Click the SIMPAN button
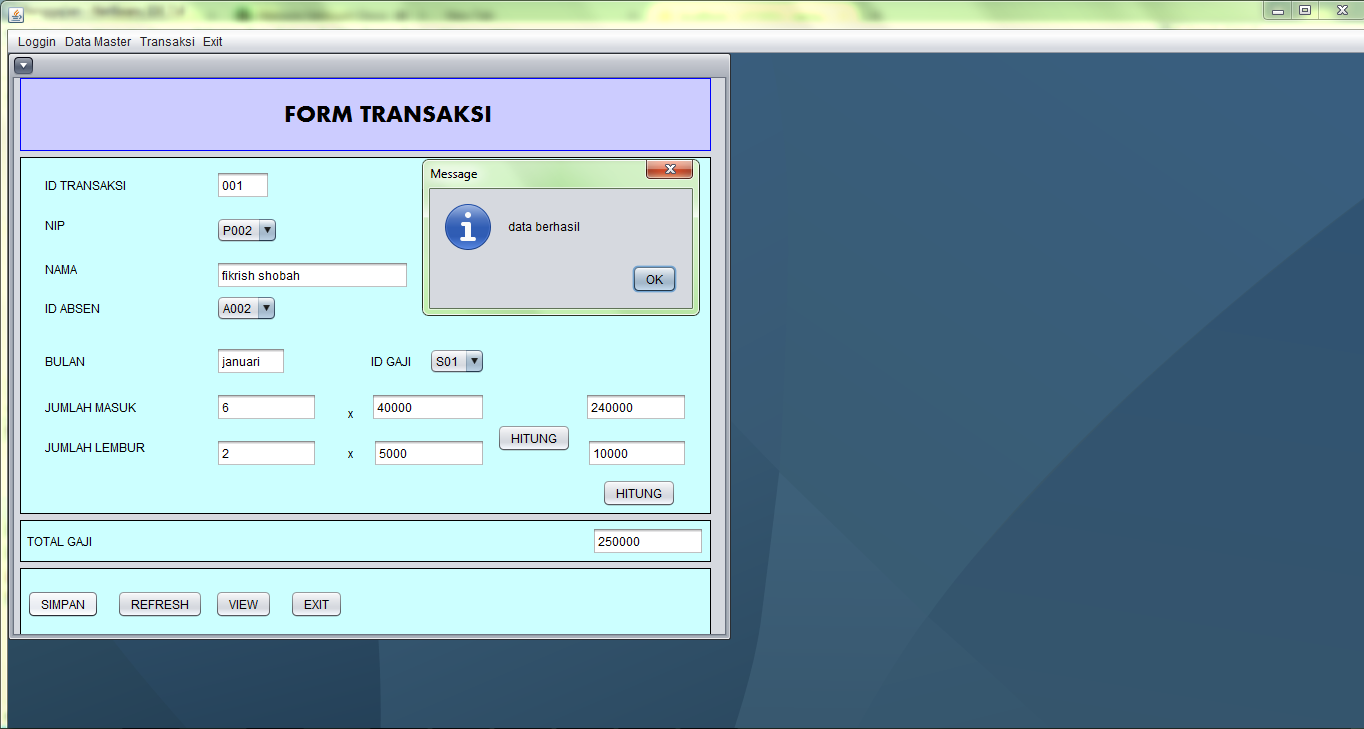 point(62,603)
